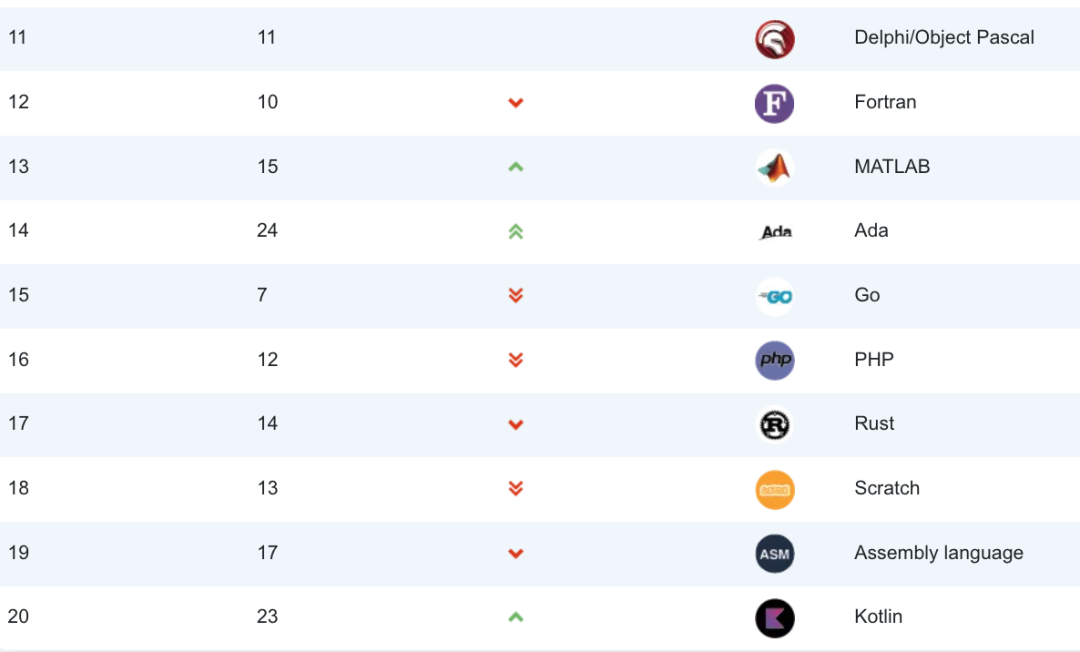This screenshot has height=652, width=1080.
Task: Select the Assembly language name text
Action: point(938,553)
